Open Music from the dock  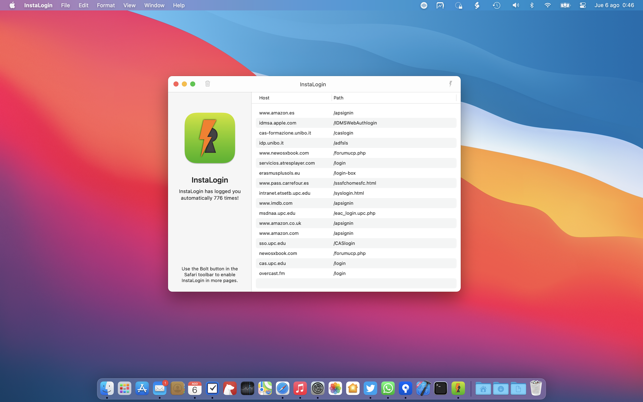[300, 388]
